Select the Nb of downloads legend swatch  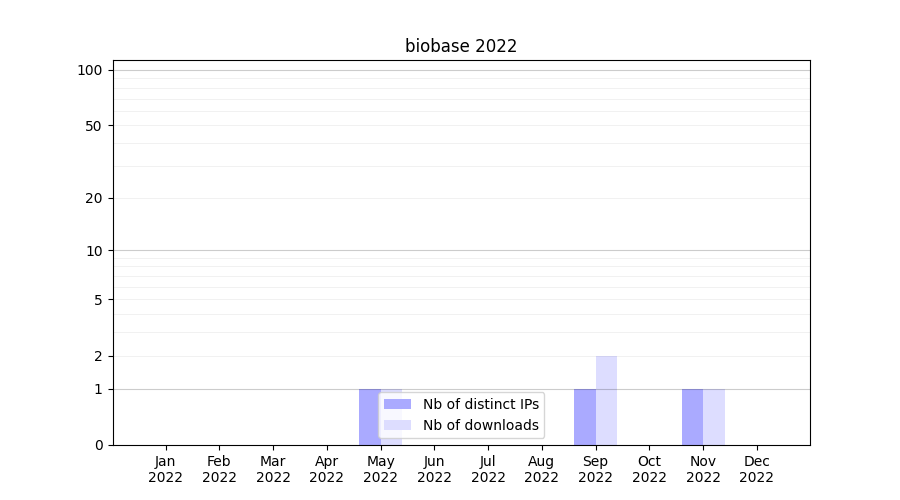point(397,425)
